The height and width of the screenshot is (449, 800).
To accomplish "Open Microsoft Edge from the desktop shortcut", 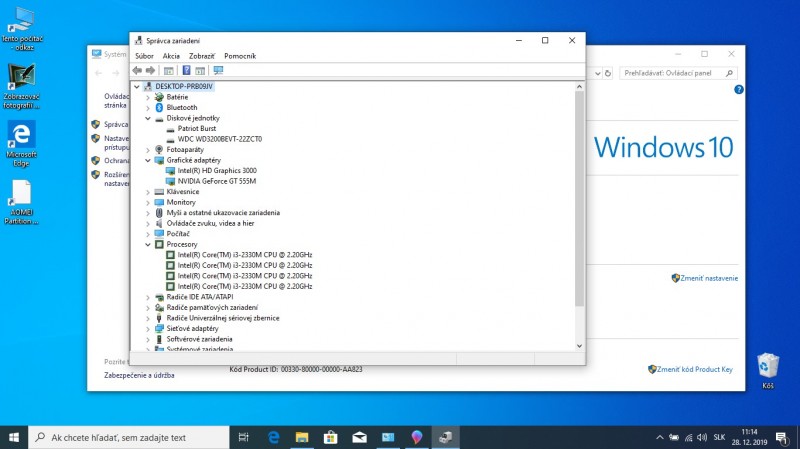I will [x=20, y=141].
